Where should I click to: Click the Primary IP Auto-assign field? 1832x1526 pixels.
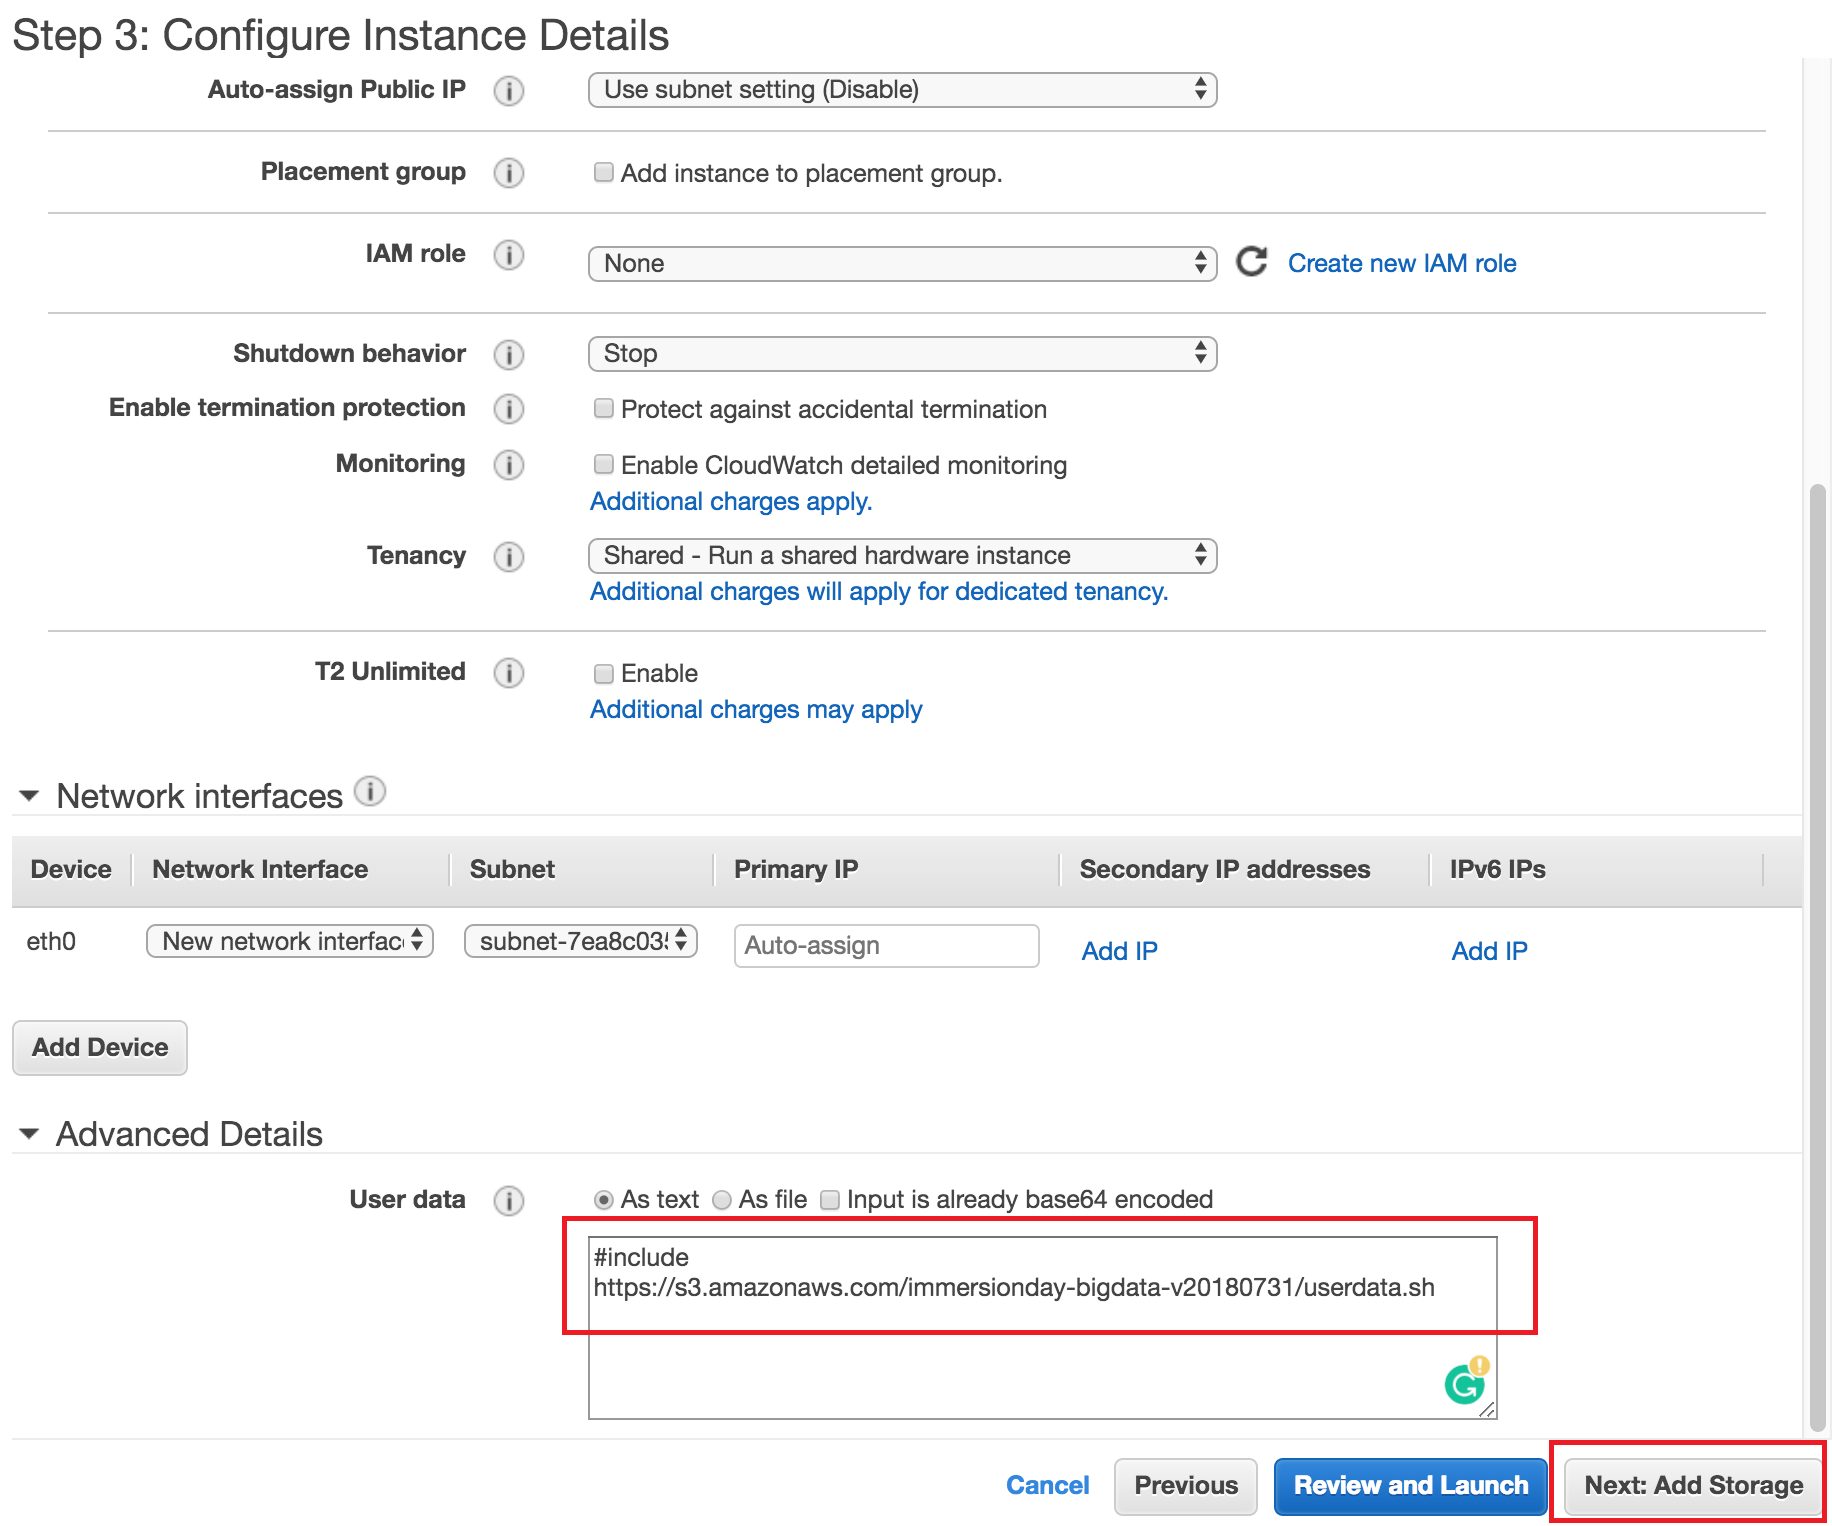tap(886, 946)
